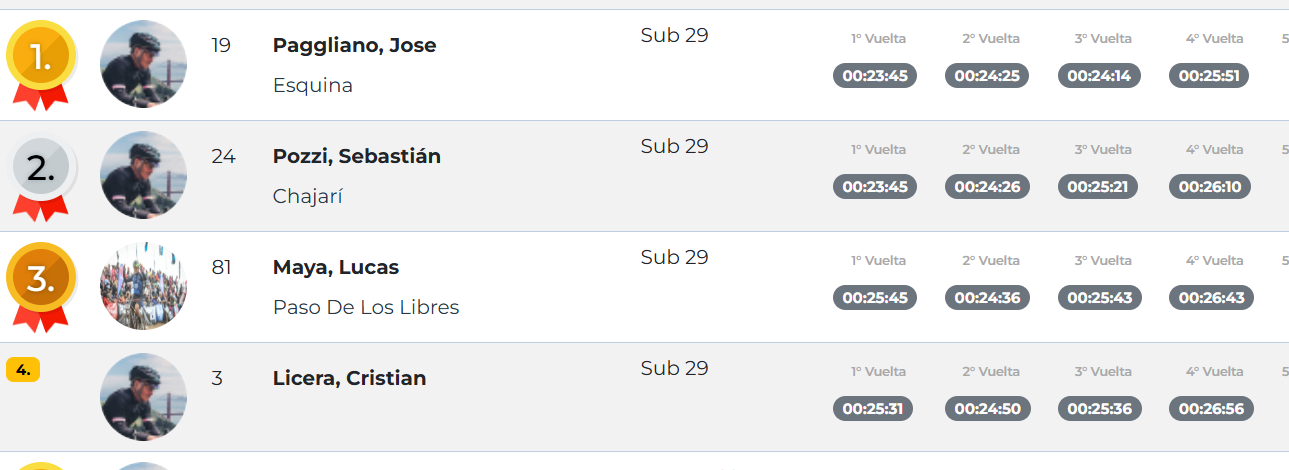Click Pozzi's fourth lap time 00:26:10 badge
Image resolution: width=1289 pixels, height=470 pixels.
1210,187
